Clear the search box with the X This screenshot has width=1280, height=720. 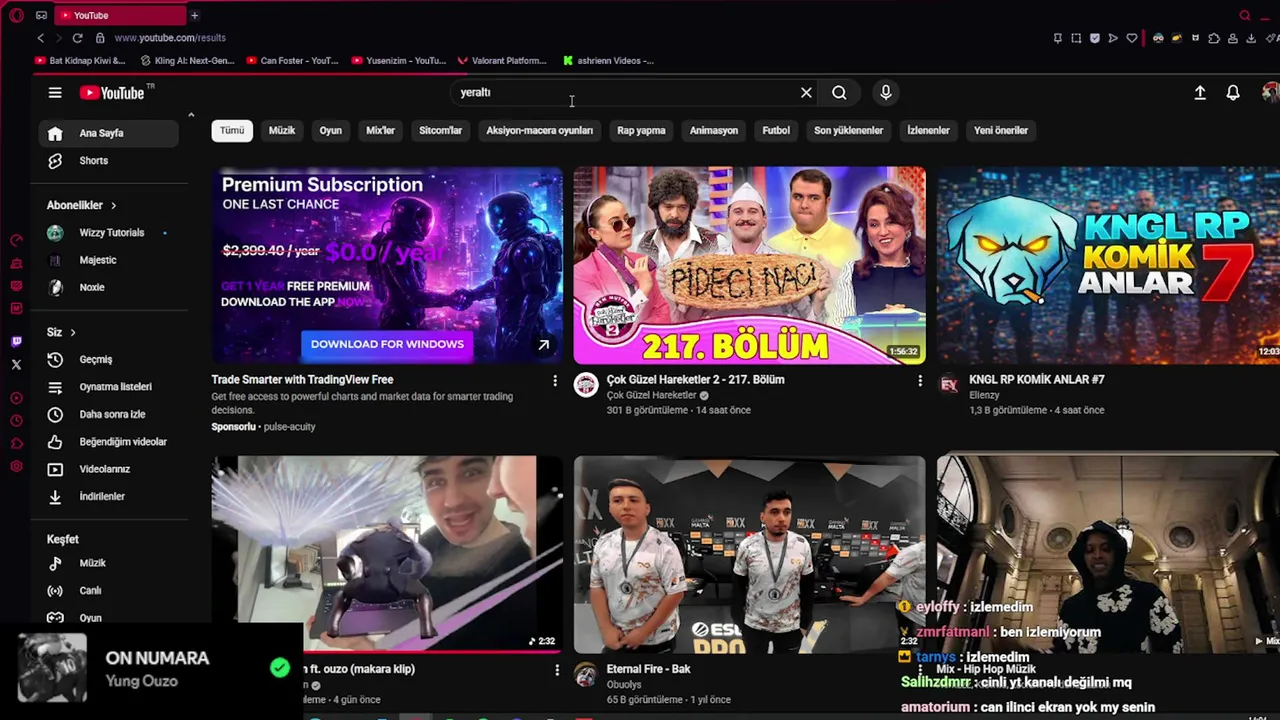[806, 92]
